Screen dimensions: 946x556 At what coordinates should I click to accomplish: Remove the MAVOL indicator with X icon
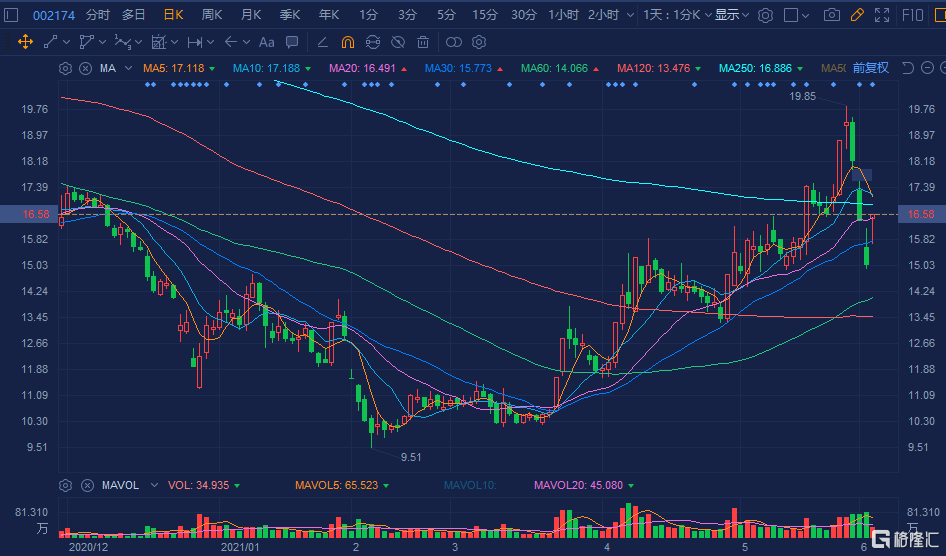[85, 485]
